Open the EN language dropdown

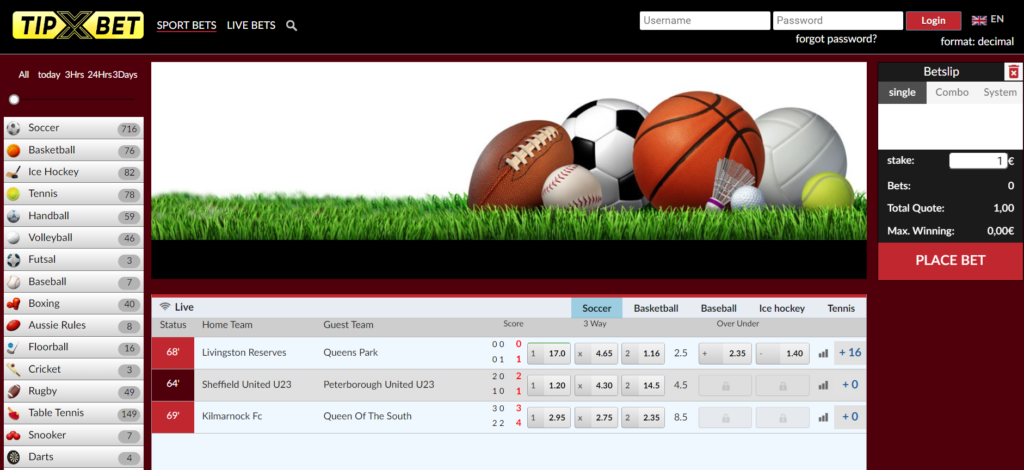pos(997,20)
